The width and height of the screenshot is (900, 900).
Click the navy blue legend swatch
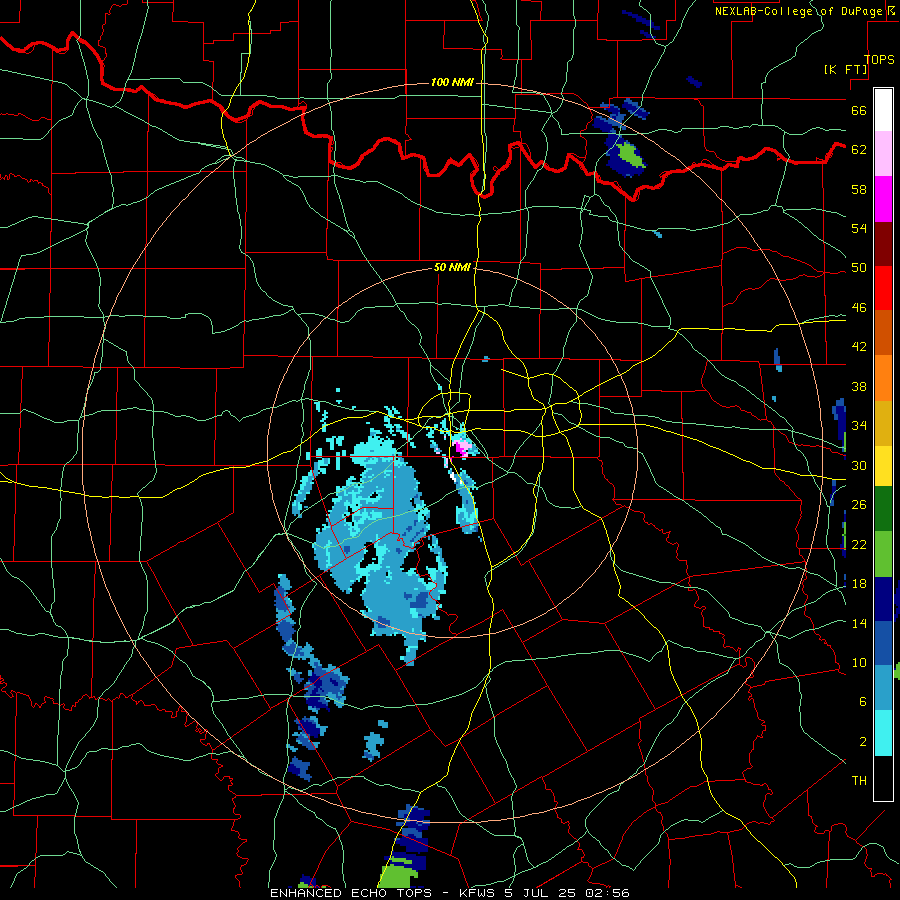point(883,599)
